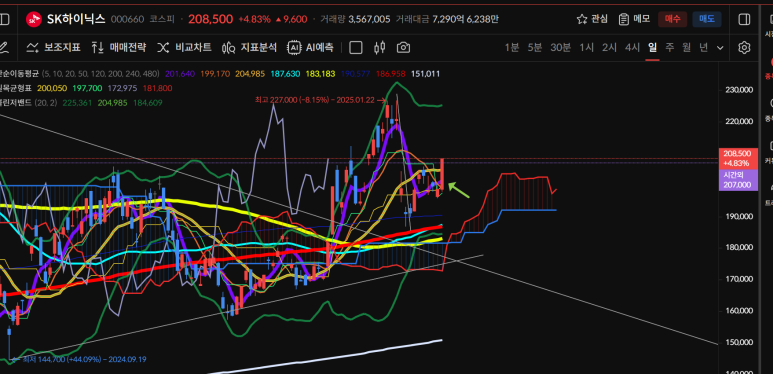The image size is (773, 374).
Task: Open chart settings gear icon
Action: (744, 48)
